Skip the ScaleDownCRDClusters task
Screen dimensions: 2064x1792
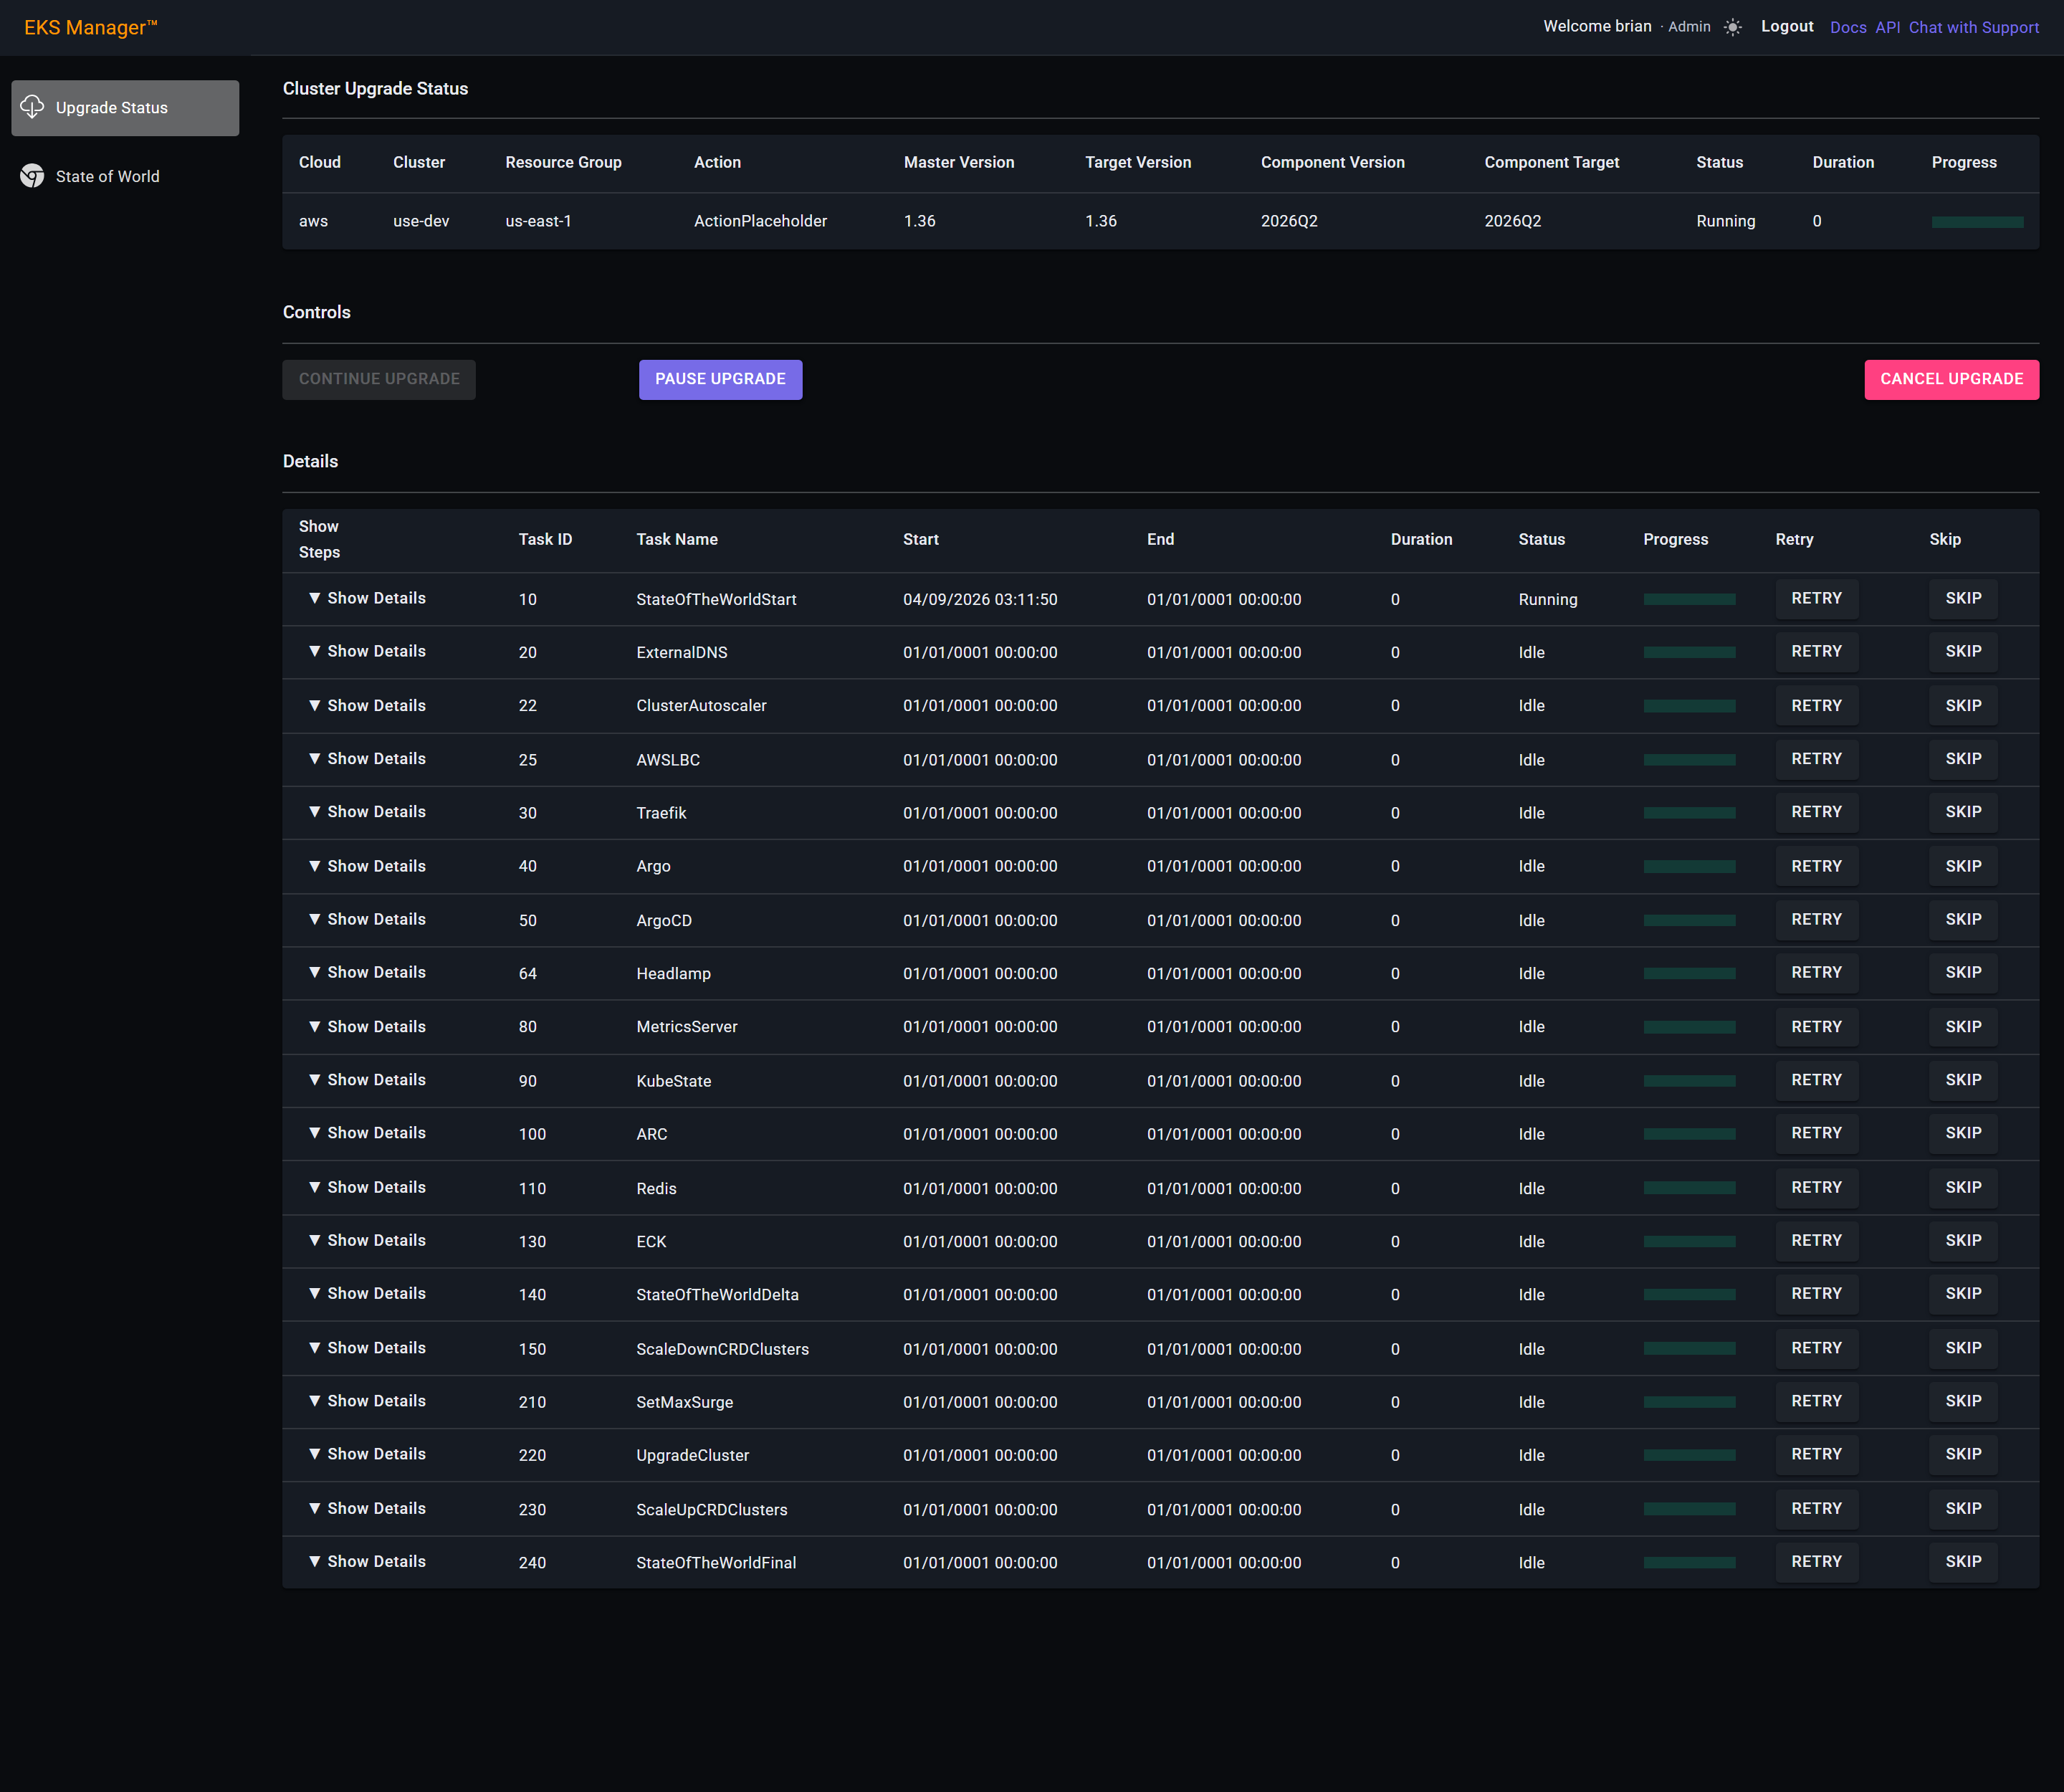pyautogui.click(x=1963, y=1348)
